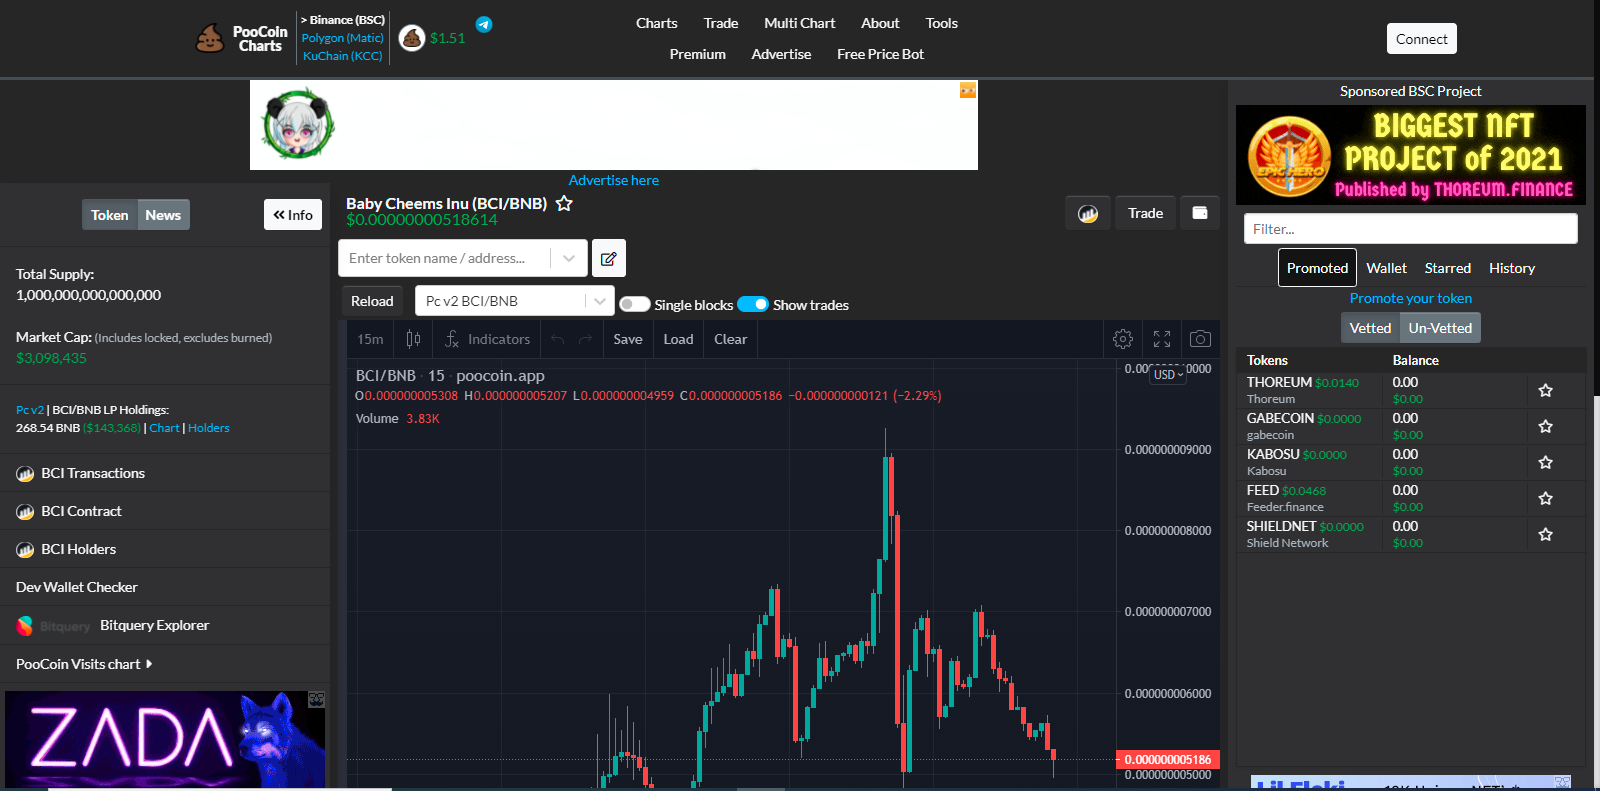This screenshot has width=1600, height=791.
Task: Star the THOREUM token
Action: tap(1545, 390)
